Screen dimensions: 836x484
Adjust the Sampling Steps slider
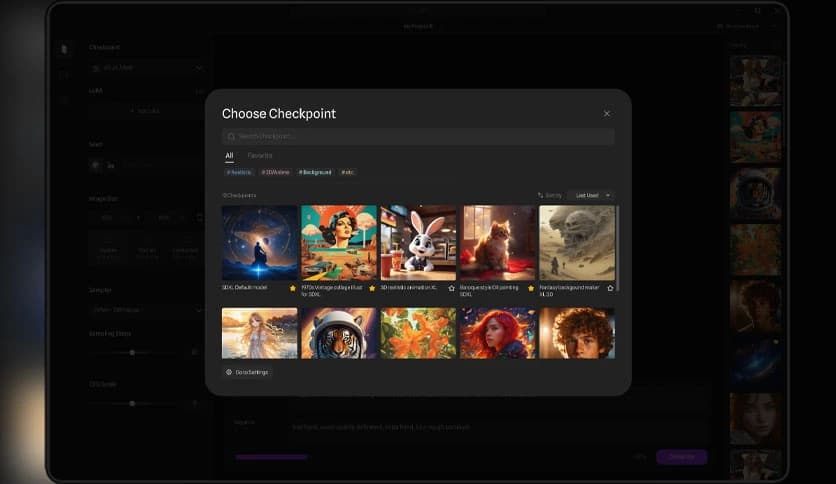[x=132, y=352]
